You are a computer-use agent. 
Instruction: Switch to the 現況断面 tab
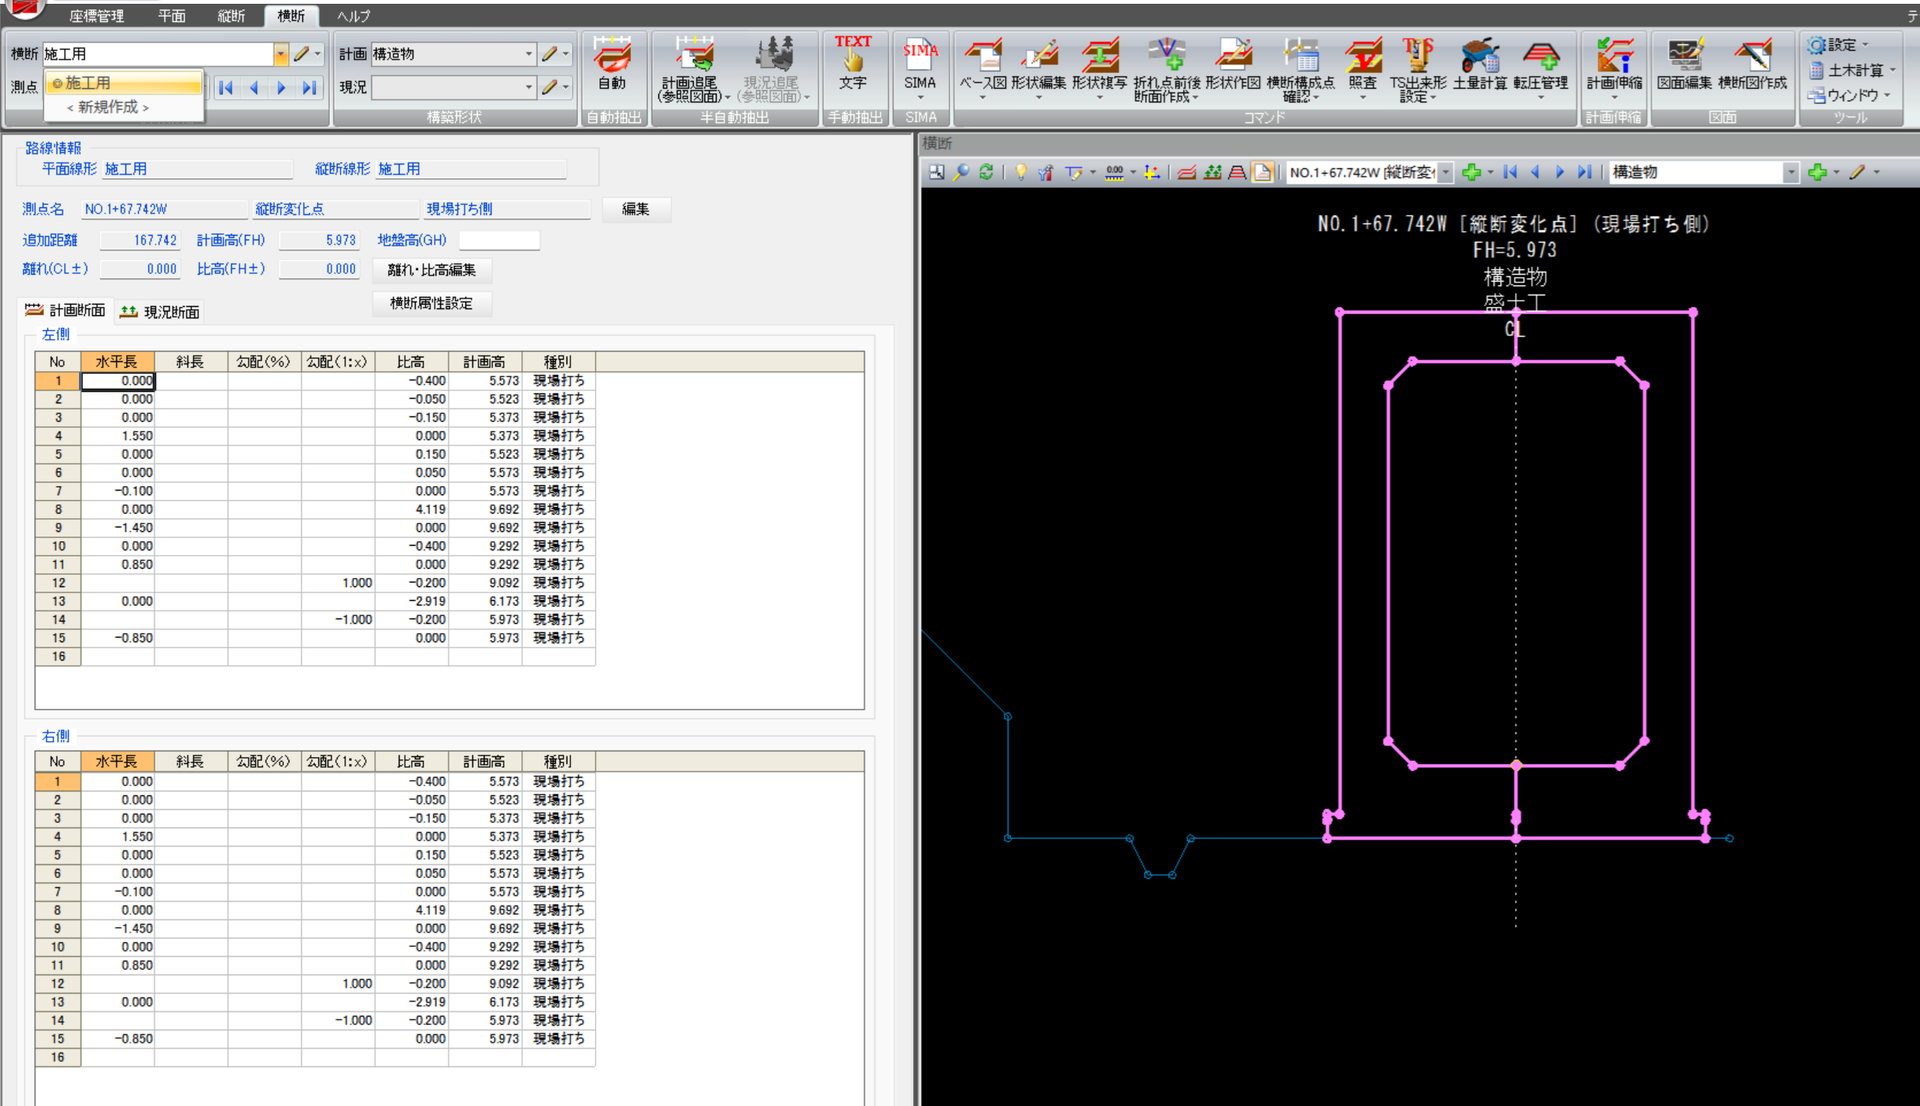pyautogui.click(x=159, y=312)
